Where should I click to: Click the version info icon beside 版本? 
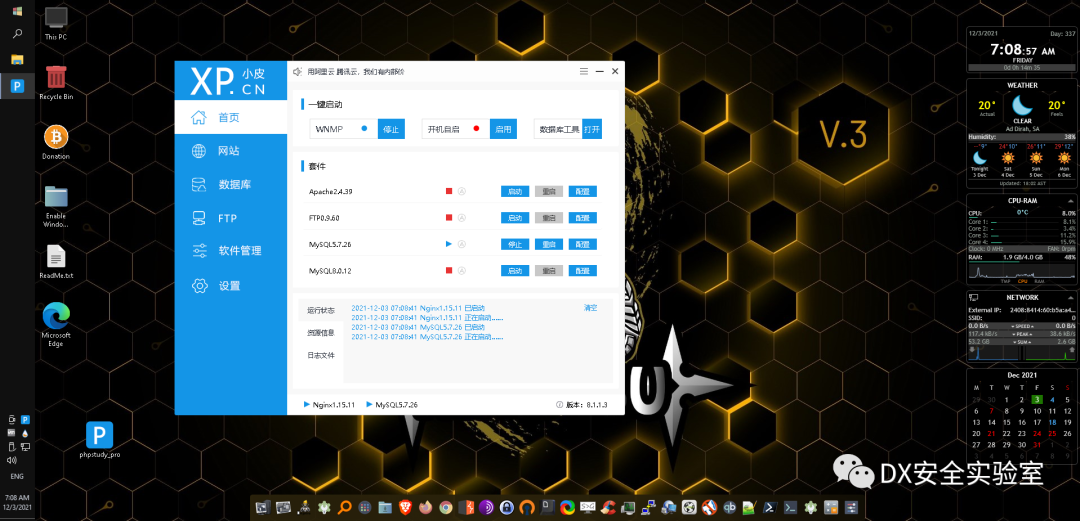[x=559, y=405]
